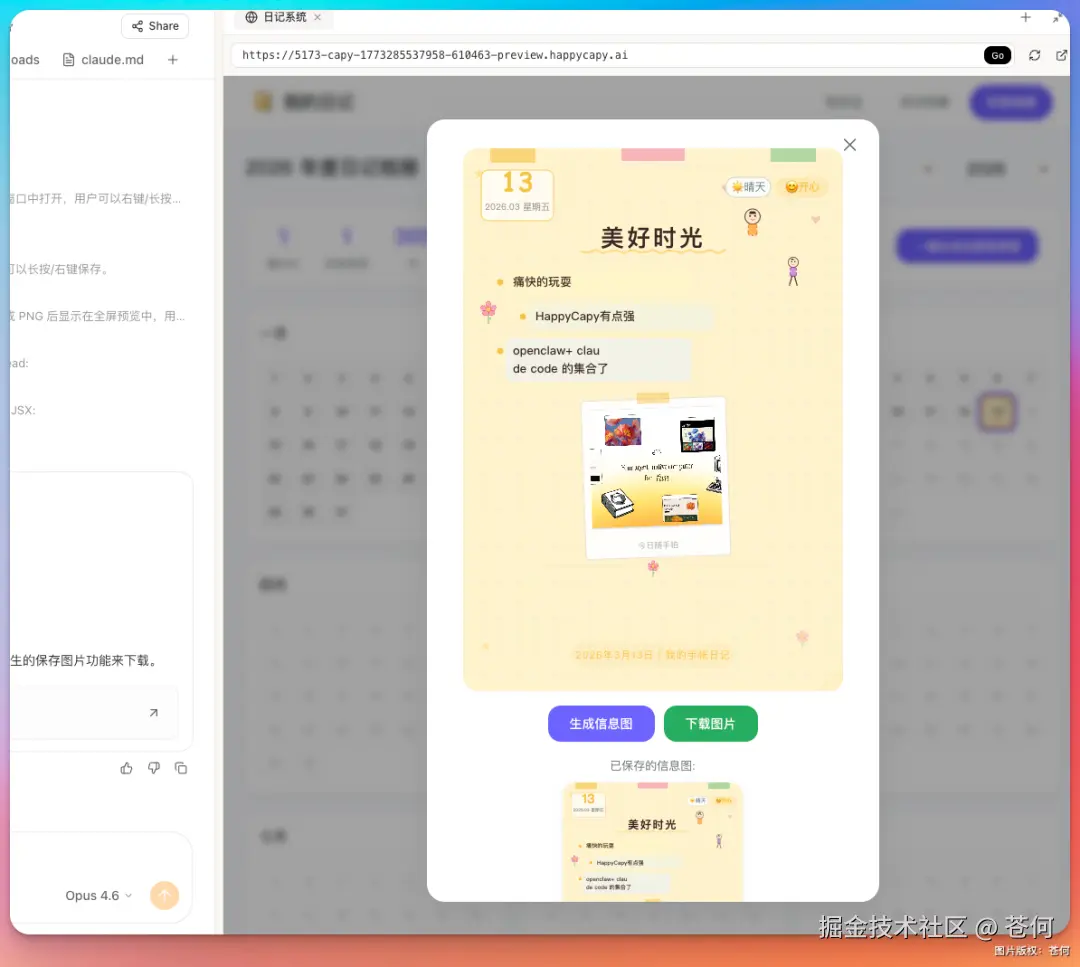
Task: Copy the response using the copy icon
Action: (x=181, y=768)
